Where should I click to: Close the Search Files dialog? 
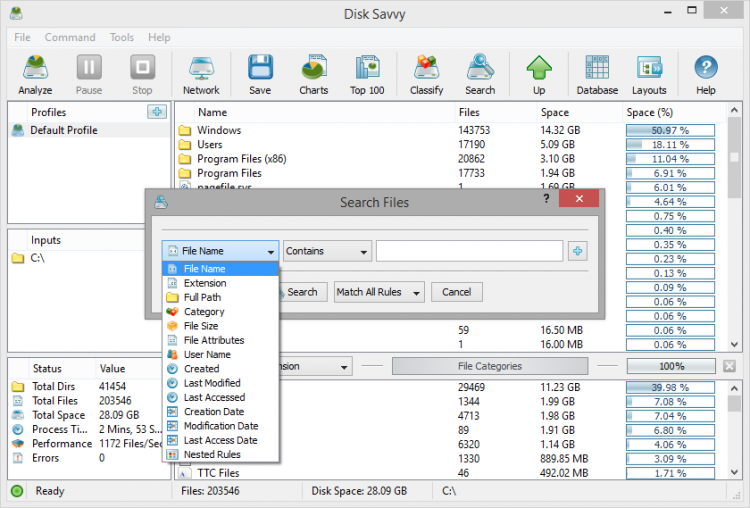point(579,199)
